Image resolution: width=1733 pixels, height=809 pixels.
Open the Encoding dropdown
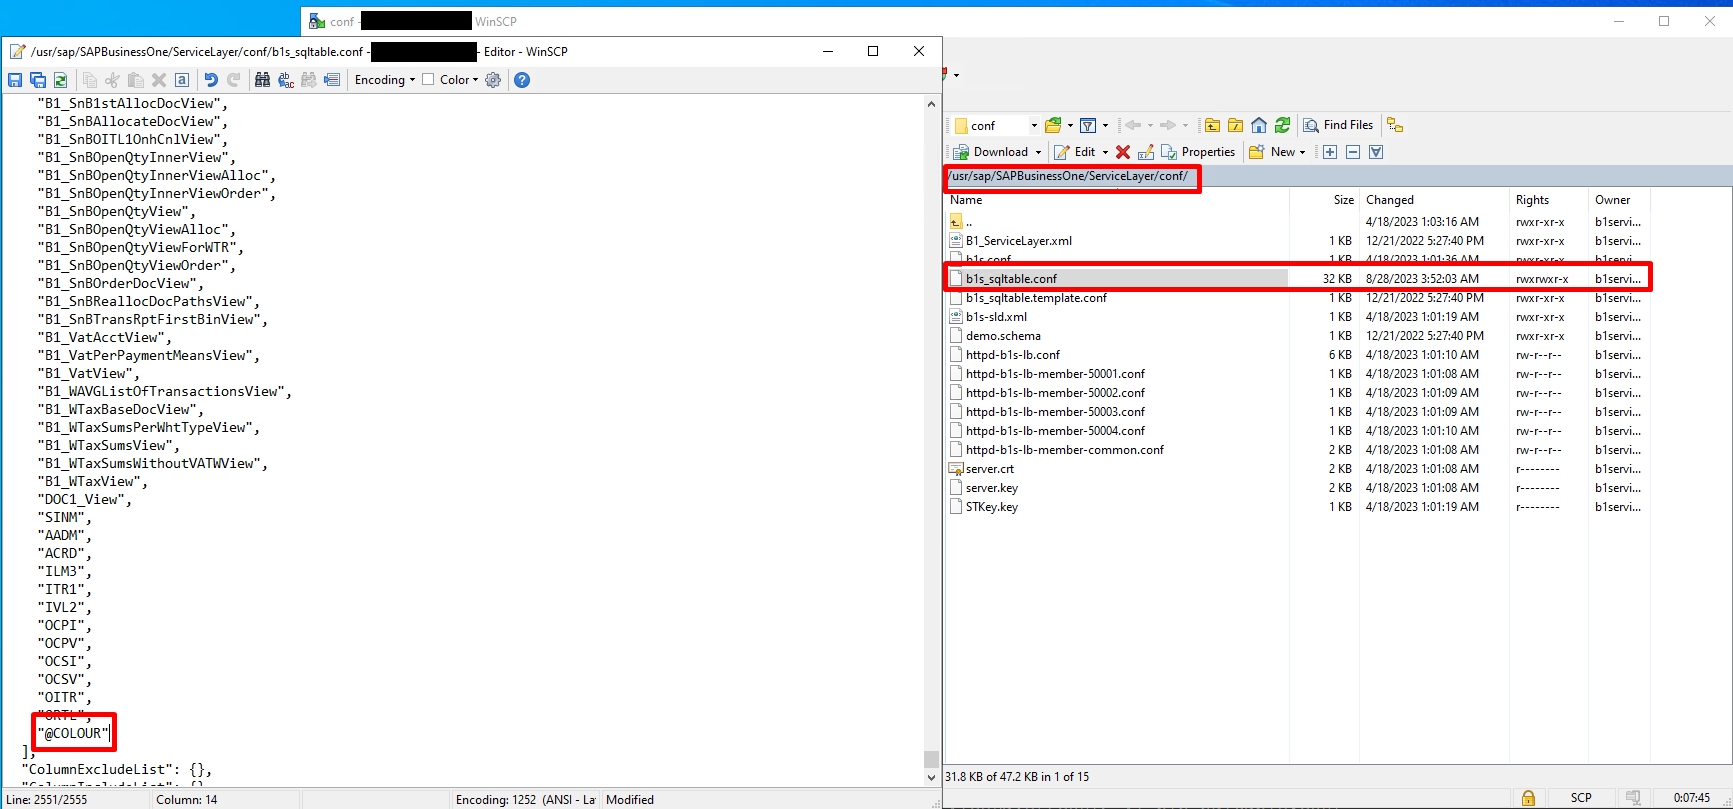click(x=385, y=80)
